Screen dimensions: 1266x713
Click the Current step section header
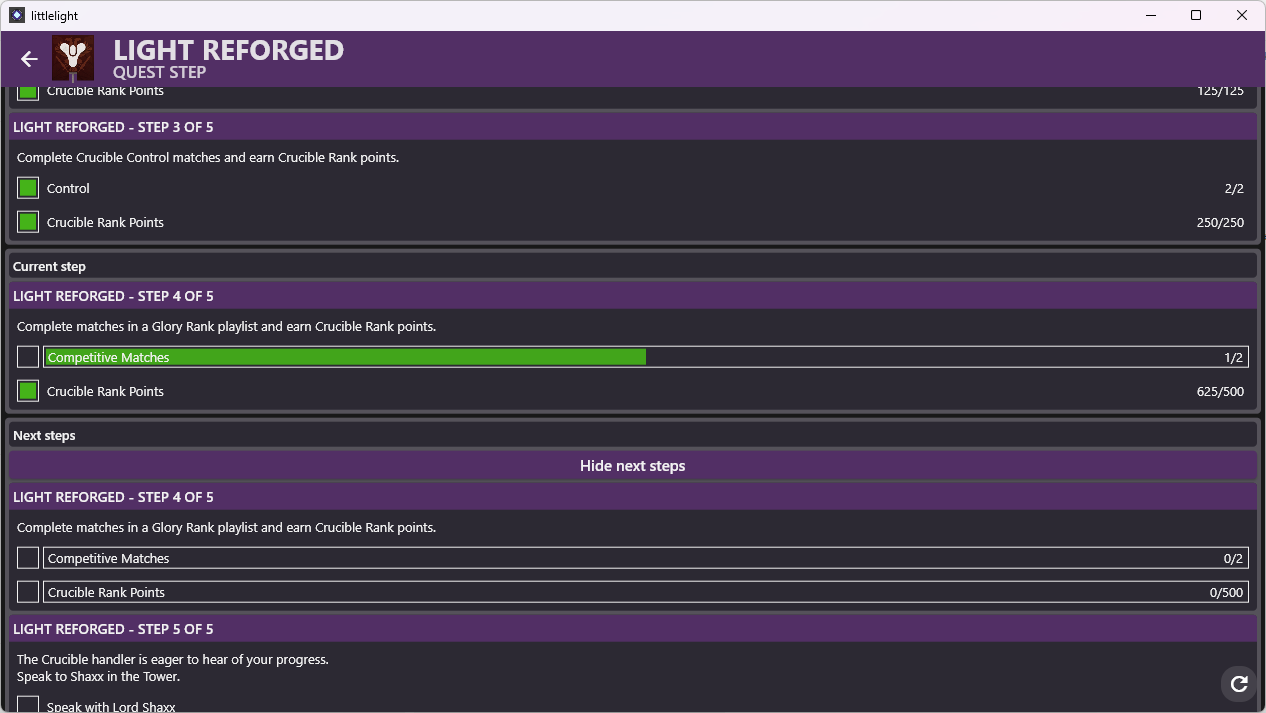point(632,267)
